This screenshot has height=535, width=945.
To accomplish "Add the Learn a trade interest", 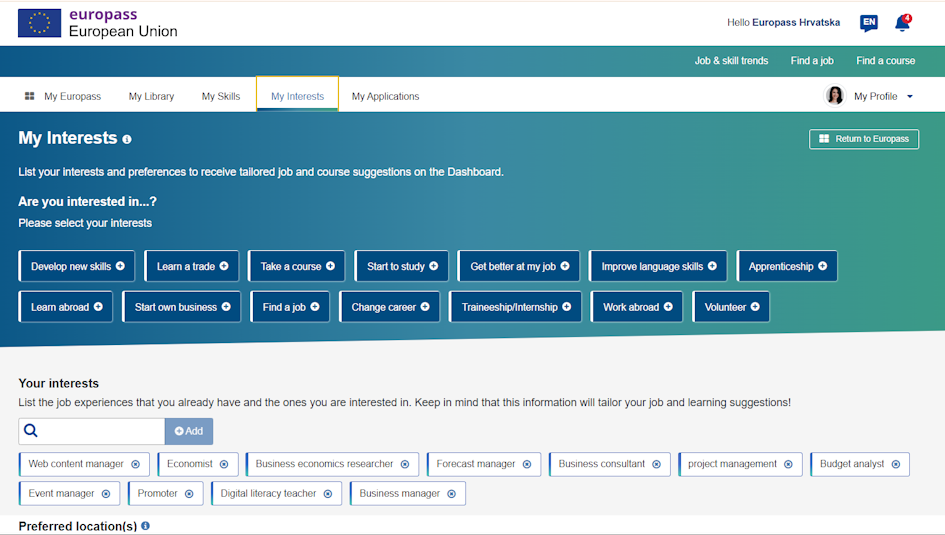I will pyautogui.click(x=192, y=266).
